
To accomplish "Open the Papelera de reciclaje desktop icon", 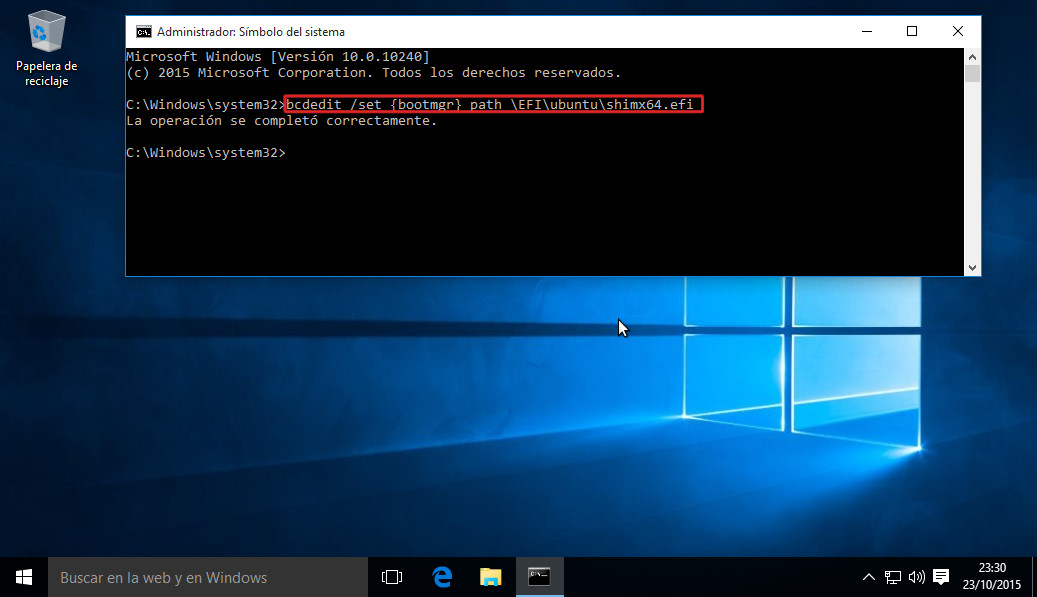I will point(46,46).
